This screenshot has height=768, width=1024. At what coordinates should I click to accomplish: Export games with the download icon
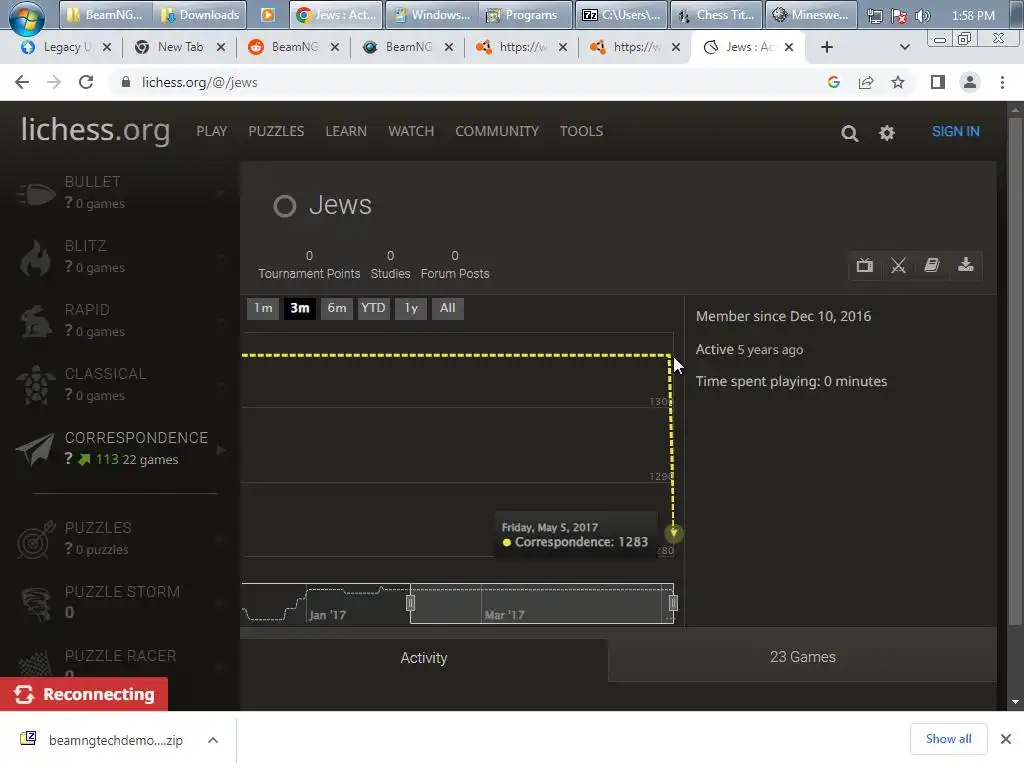pos(965,265)
